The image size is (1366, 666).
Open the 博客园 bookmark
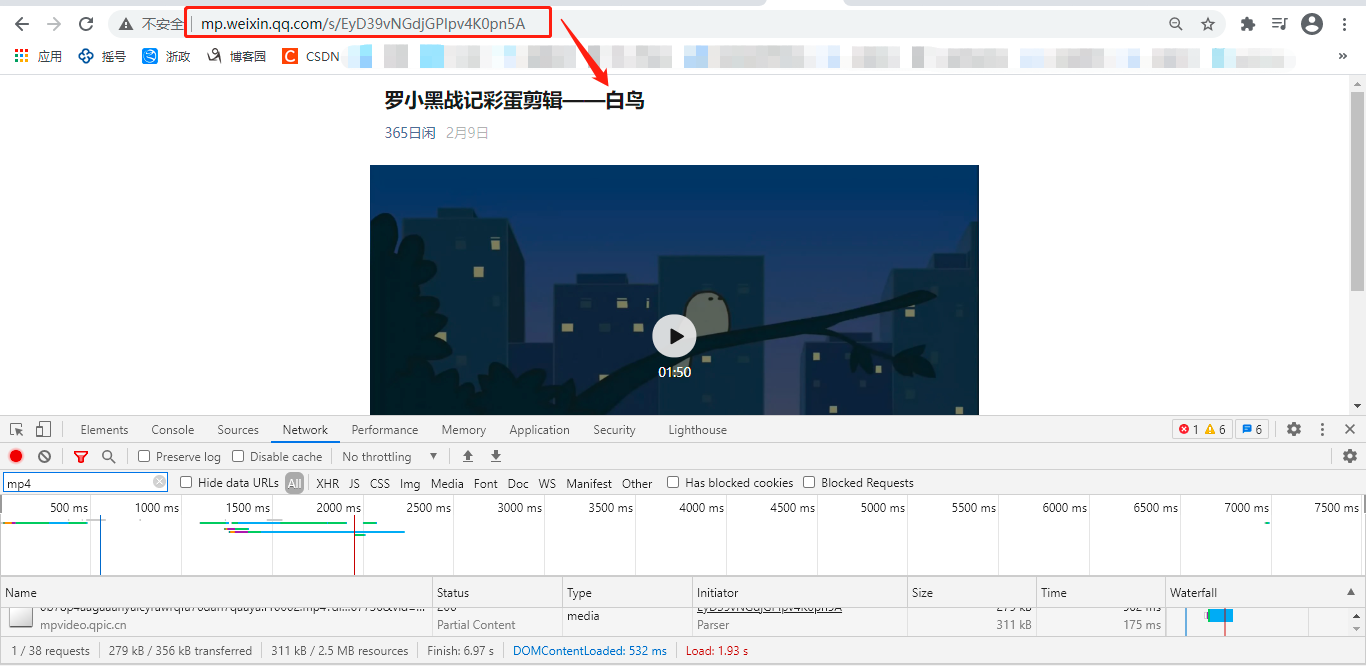[x=236, y=56]
